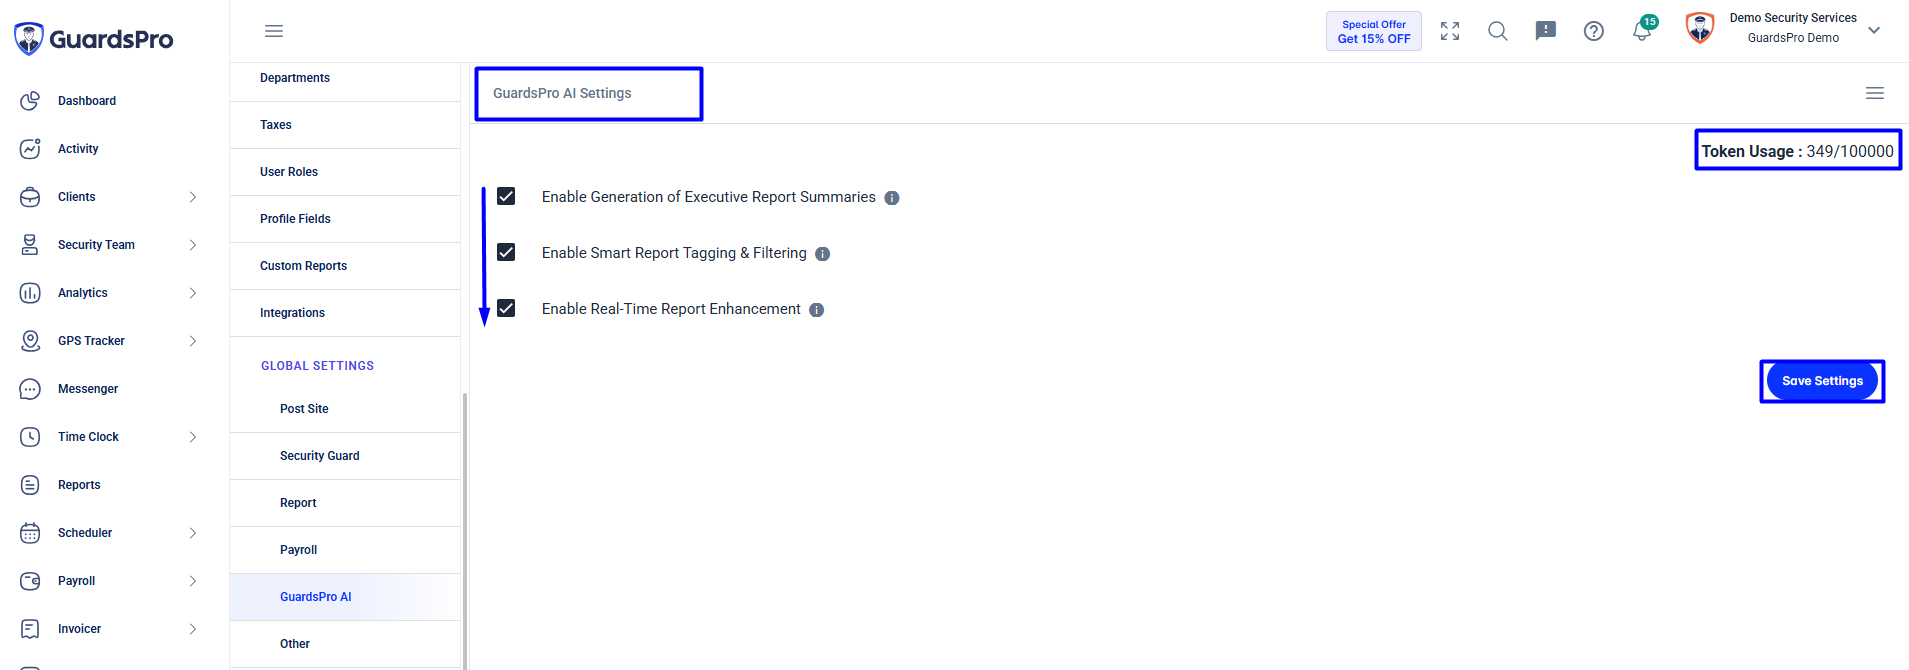Viewport: 1909px width, 670px height.
Task: Click the Time Clock icon
Action: (x=30, y=437)
